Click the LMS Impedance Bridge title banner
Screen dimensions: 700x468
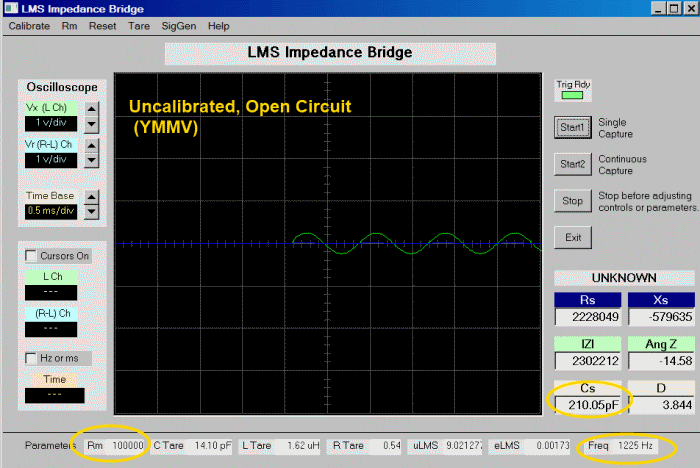pos(330,53)
